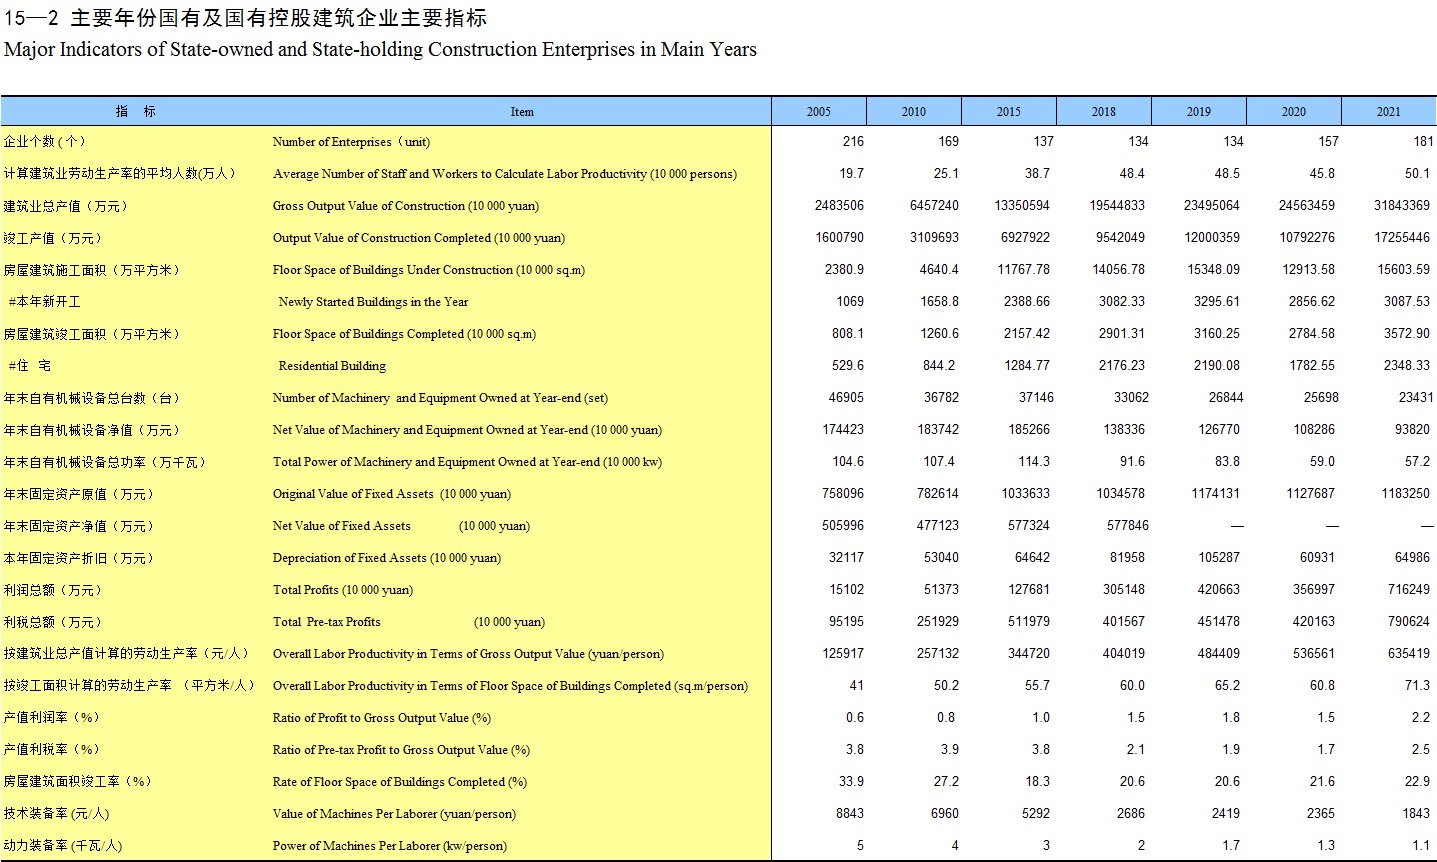
Task: Select the 2015 completed output value 6927922
Action: click(x=1025, y=238)
